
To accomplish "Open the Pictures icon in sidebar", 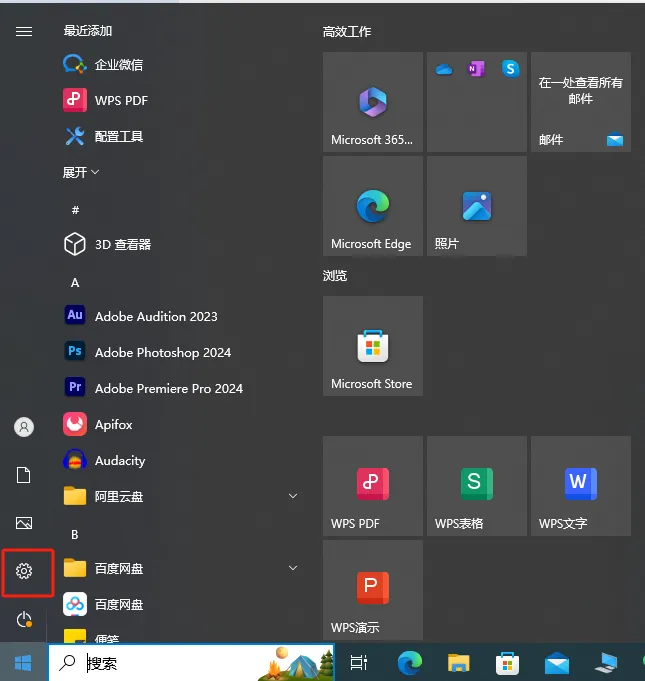I will (x=24, y=523).
